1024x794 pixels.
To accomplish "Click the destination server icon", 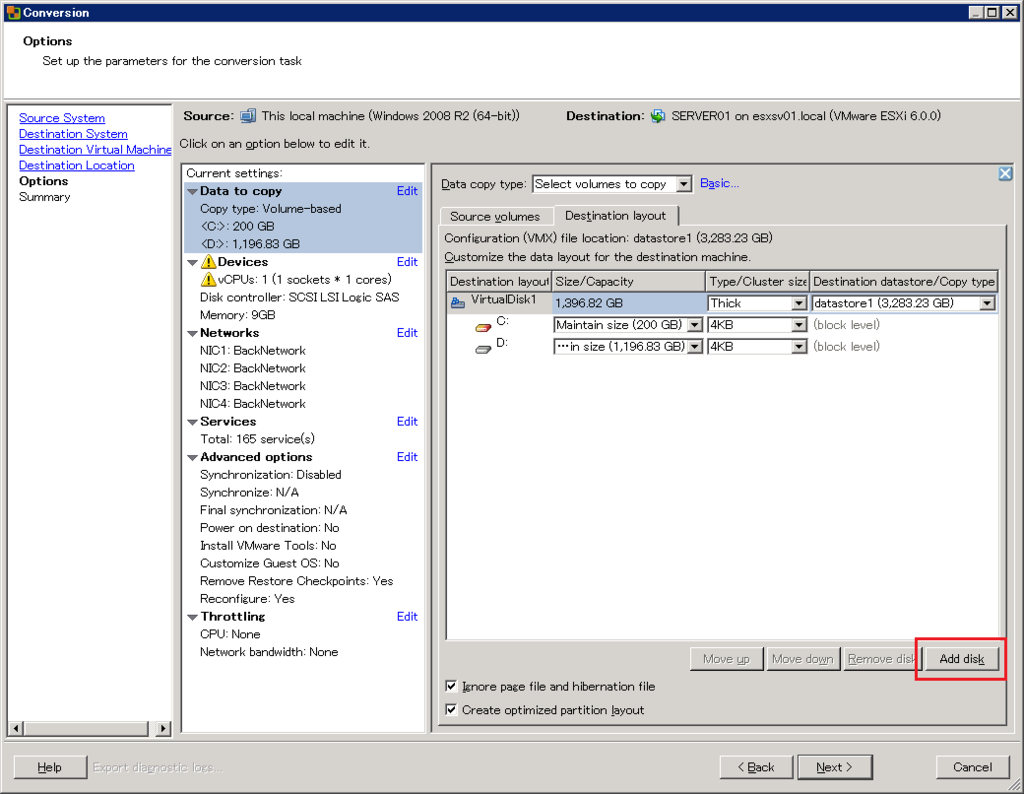I will tap(658, 116).
